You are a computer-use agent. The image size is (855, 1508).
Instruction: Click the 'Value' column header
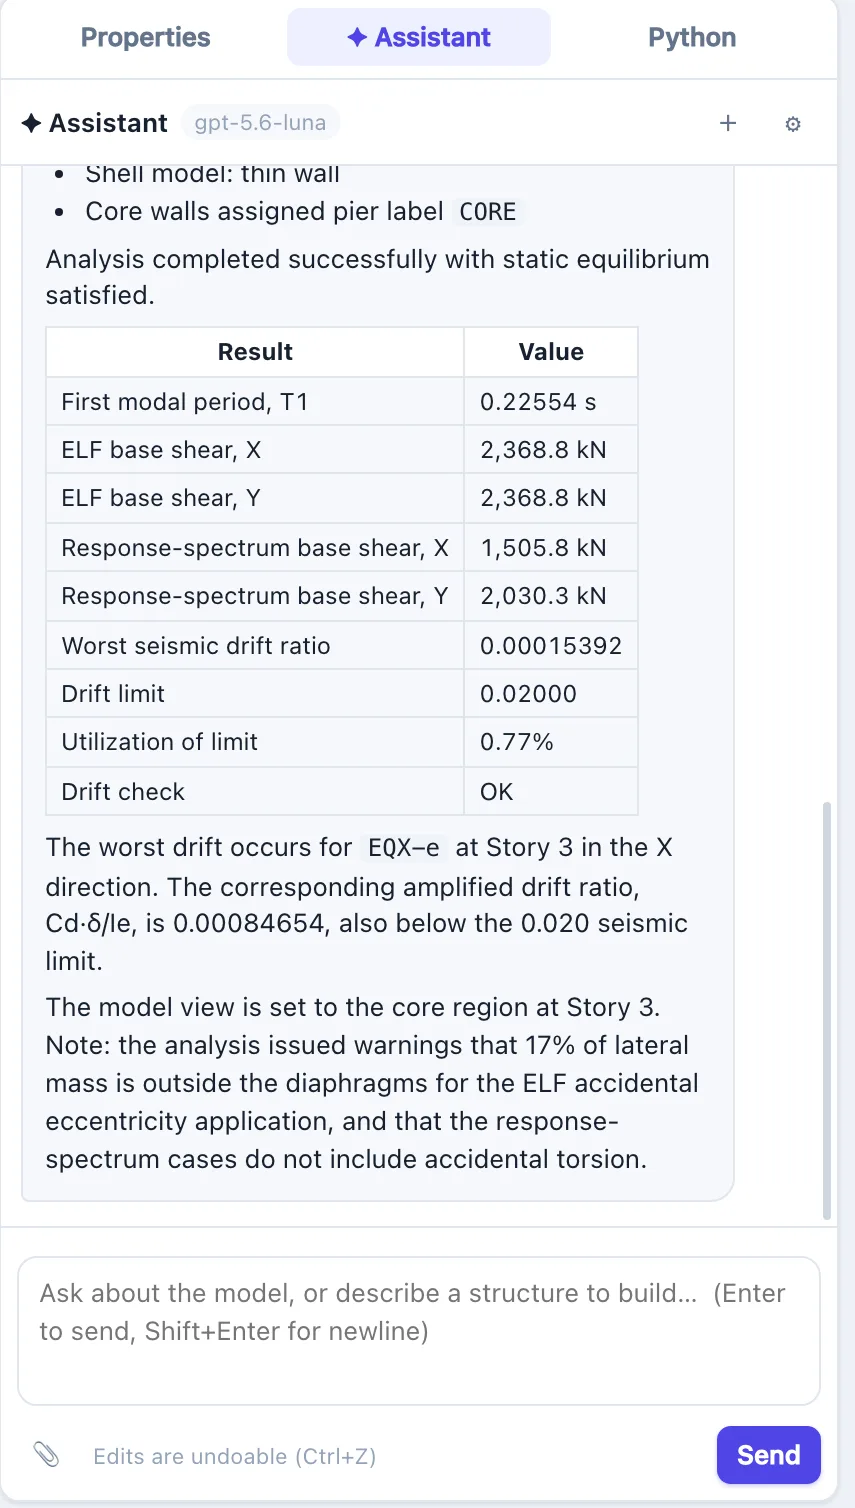click(x=551, y=352)
